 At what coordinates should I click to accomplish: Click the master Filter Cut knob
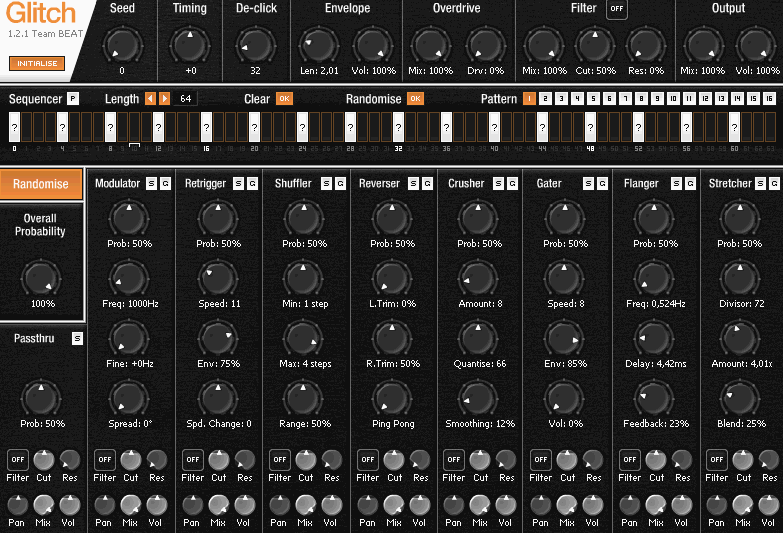[595, 45]
